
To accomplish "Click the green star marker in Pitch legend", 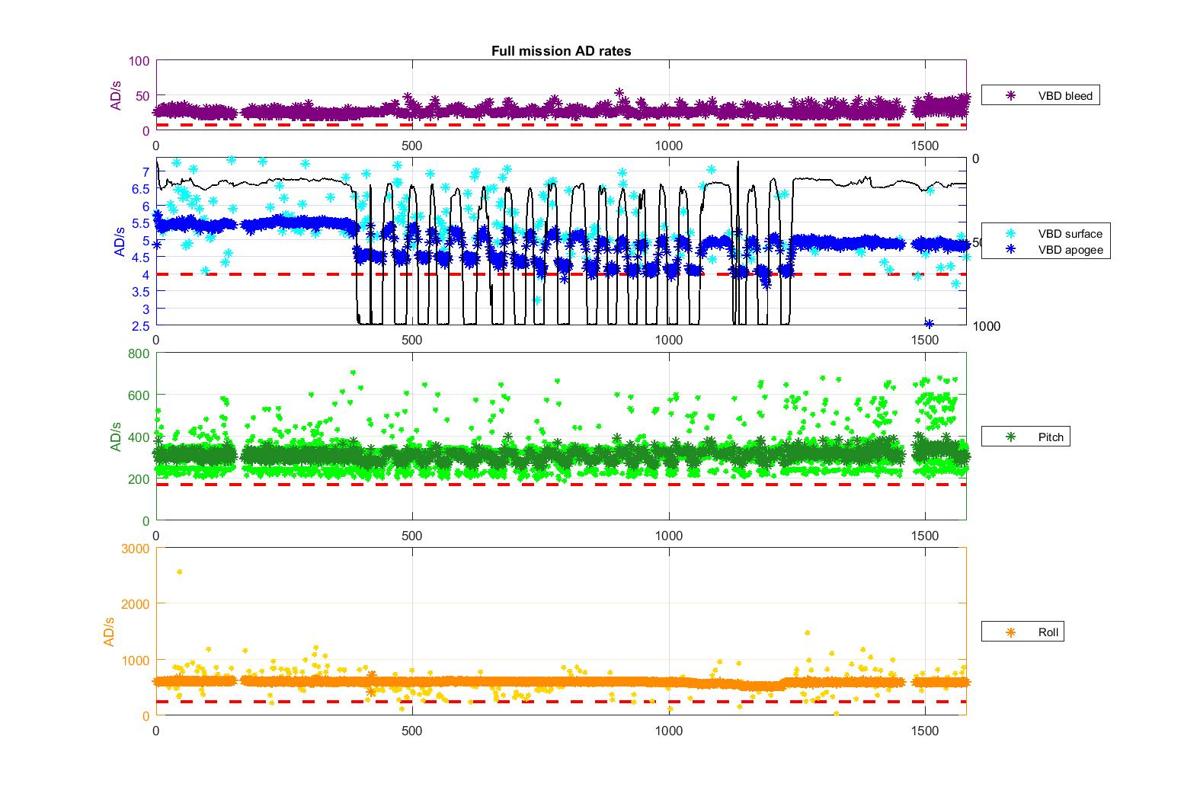I will pos(1010,436).
